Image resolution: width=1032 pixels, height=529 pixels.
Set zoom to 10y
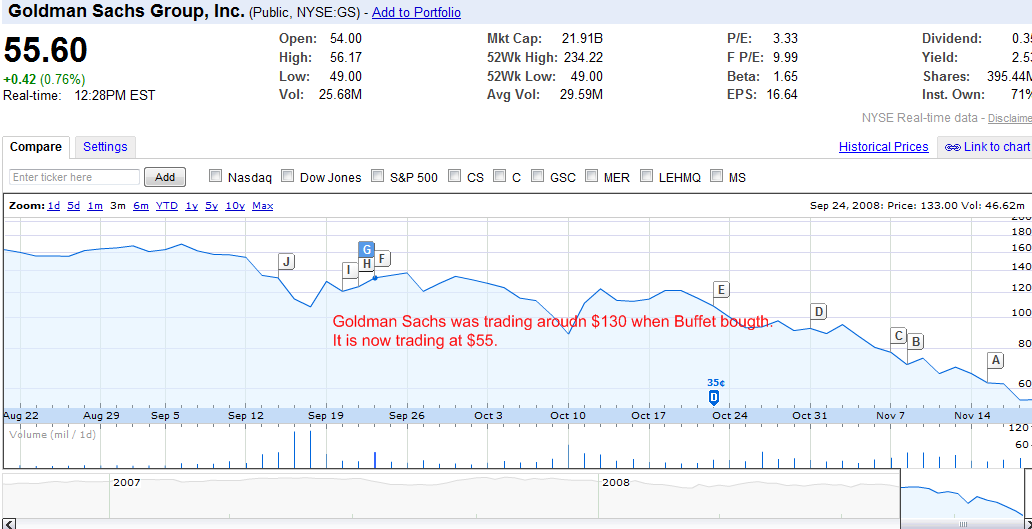coord(235,206)
